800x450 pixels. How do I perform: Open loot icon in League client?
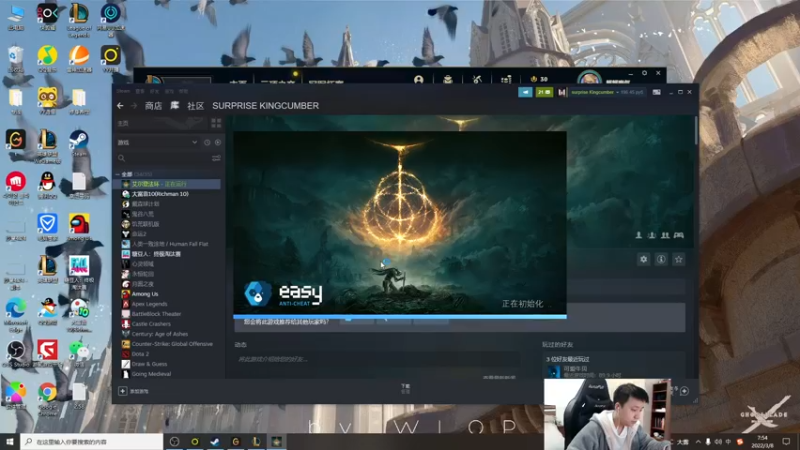coord(448,80)
